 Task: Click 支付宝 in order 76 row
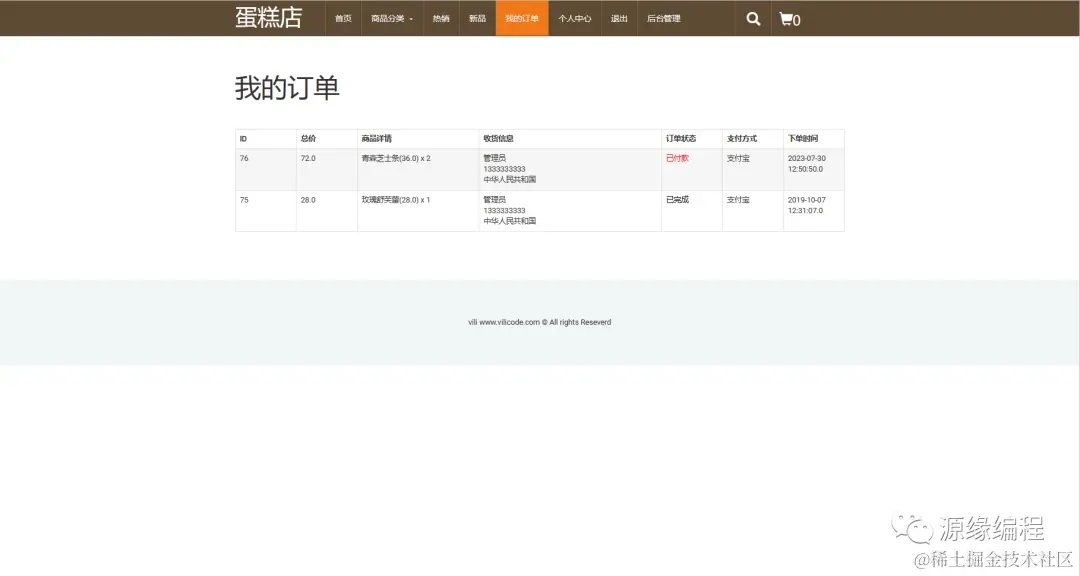coord(738,158)
